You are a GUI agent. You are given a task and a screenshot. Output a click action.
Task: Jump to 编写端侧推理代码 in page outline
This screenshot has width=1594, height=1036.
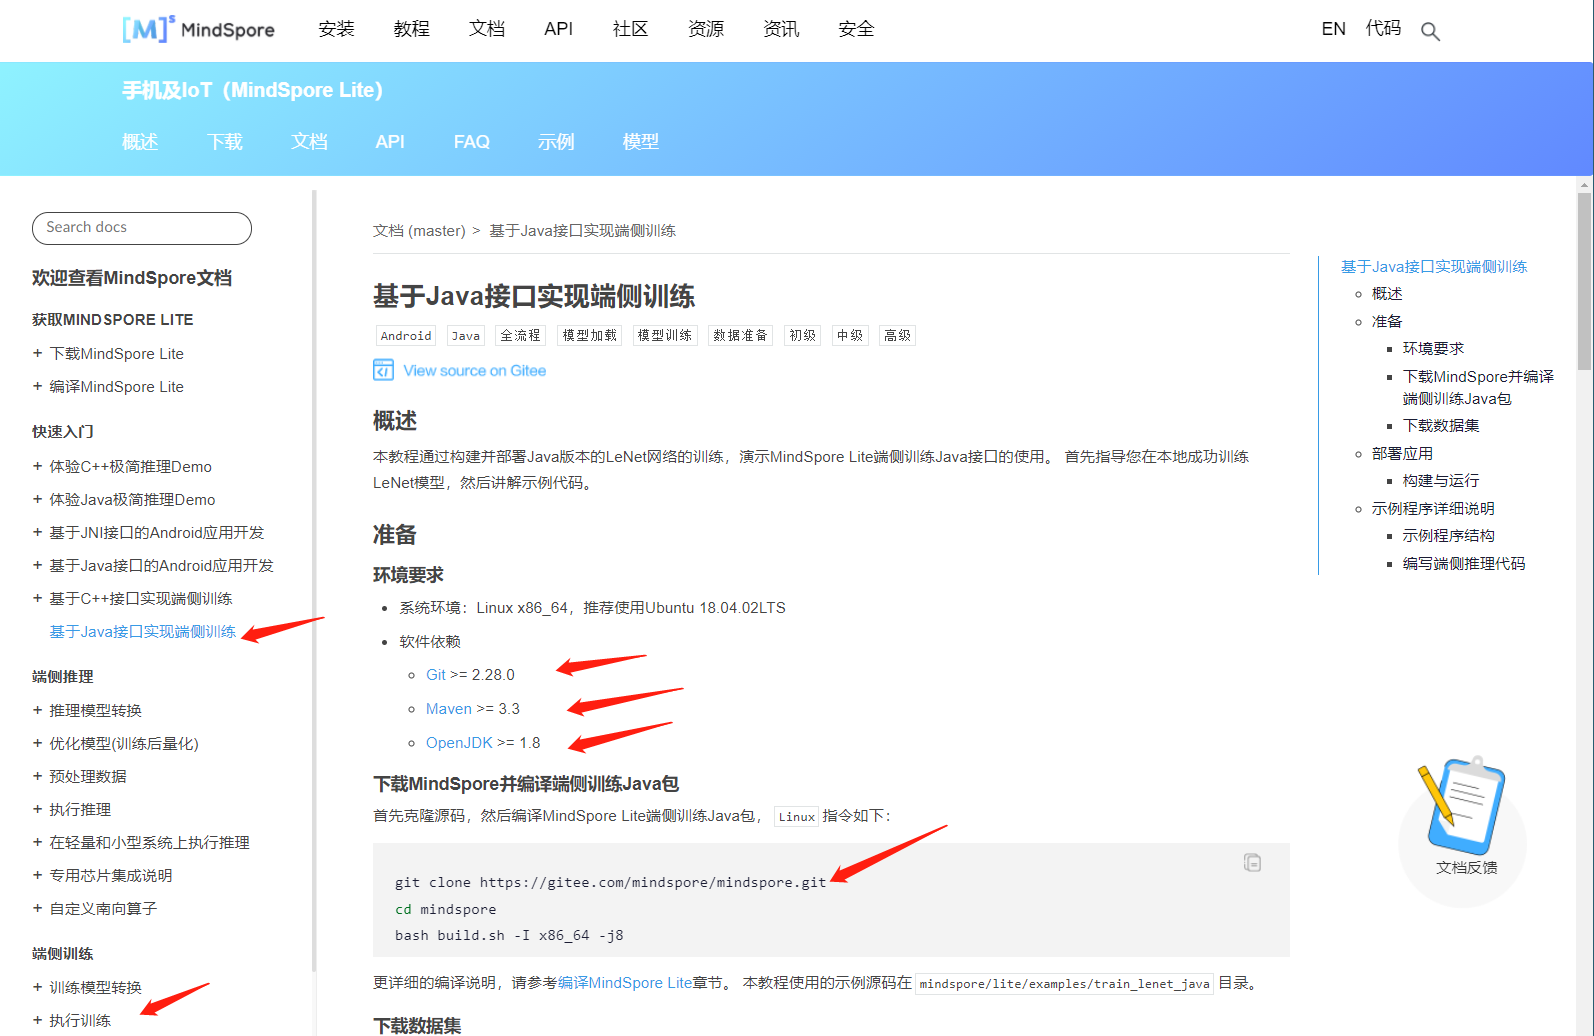1464,564
